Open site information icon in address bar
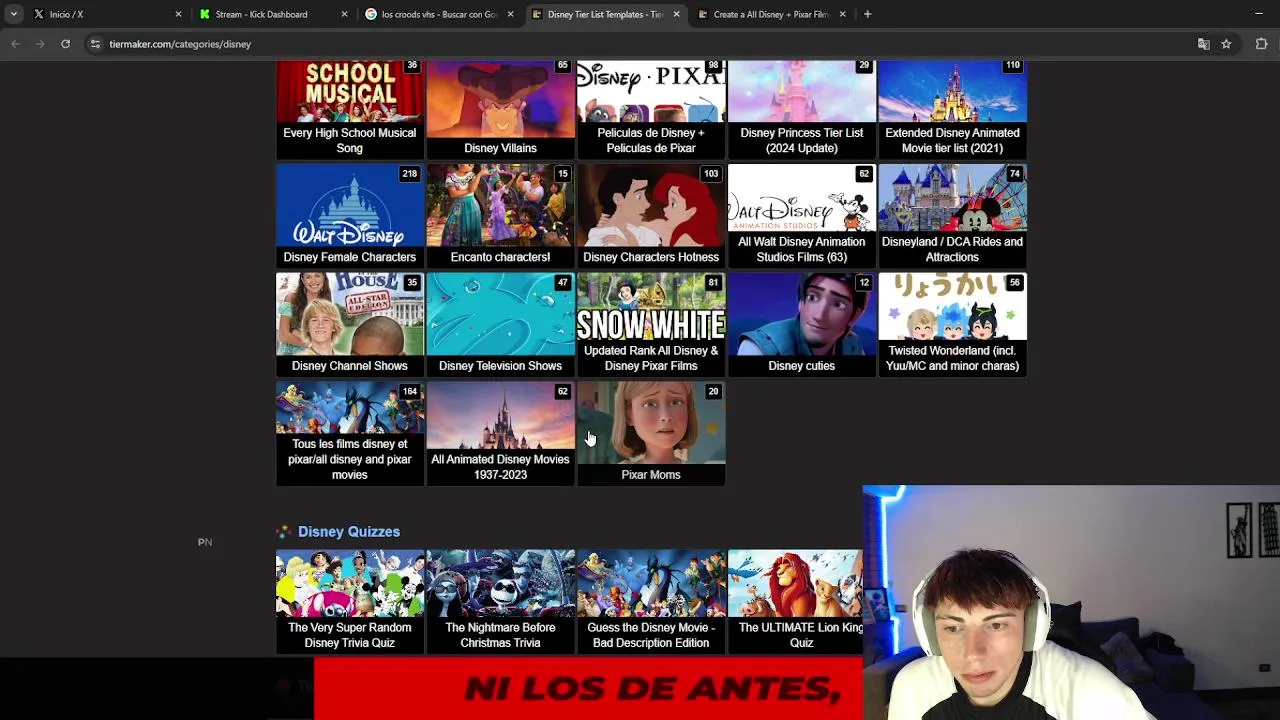The image size is (1280, 720). 95,44
